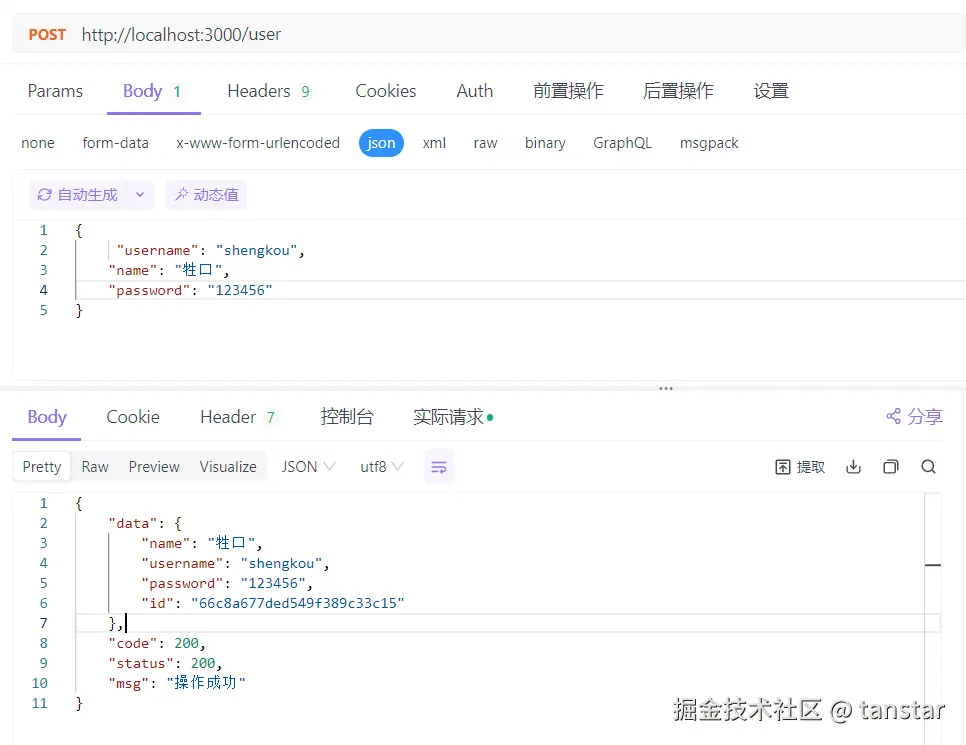Open the dropdown arrow beside 自动生成

(140, 195)
